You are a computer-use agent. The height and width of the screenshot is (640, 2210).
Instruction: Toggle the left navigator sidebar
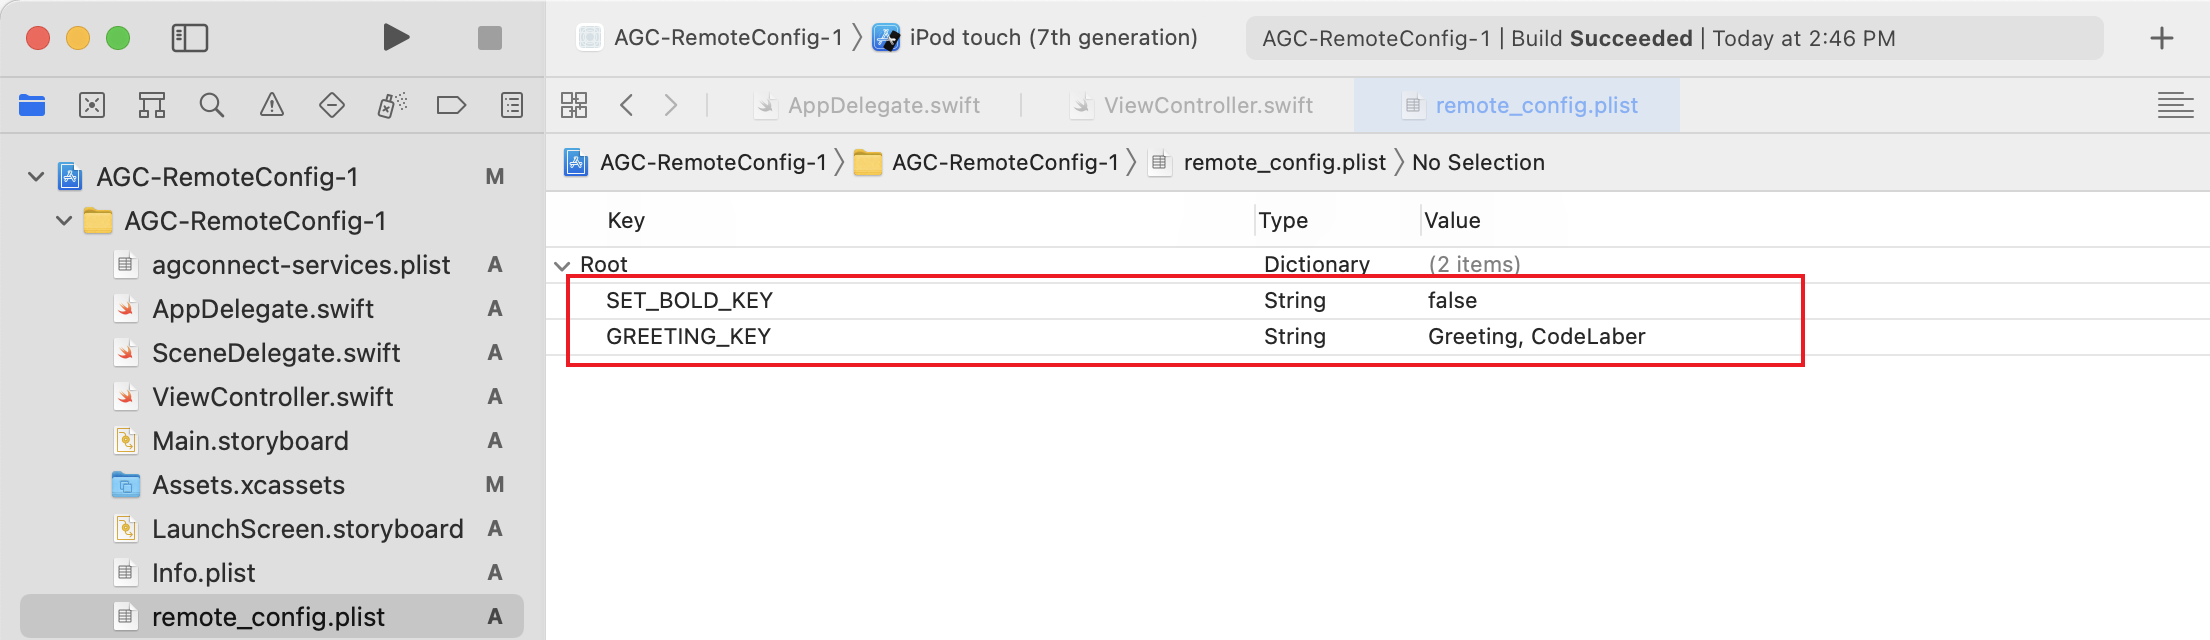tap(190, 37)
